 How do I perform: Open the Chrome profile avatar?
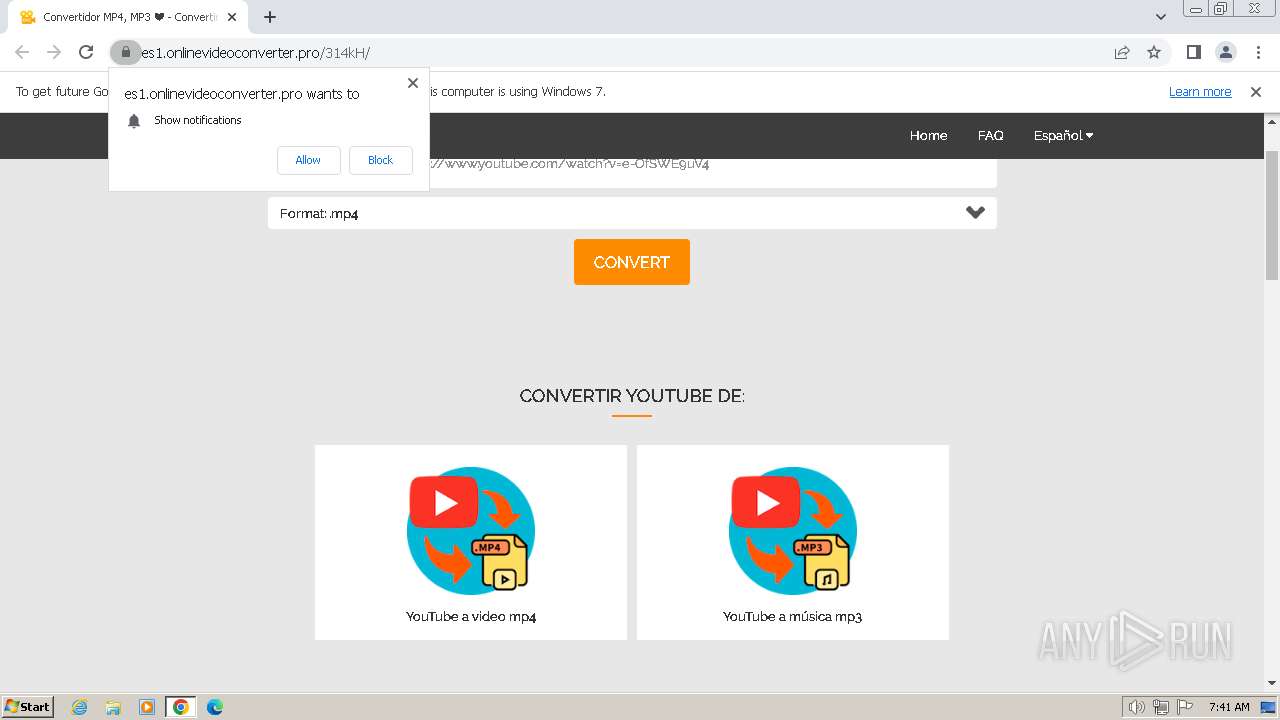(x=1225, y=52)
